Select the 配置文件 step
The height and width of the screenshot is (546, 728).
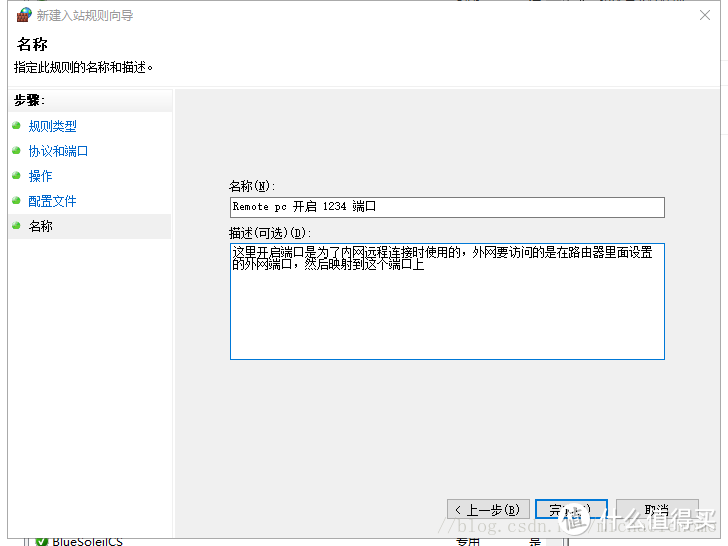(x=52, y=201)
